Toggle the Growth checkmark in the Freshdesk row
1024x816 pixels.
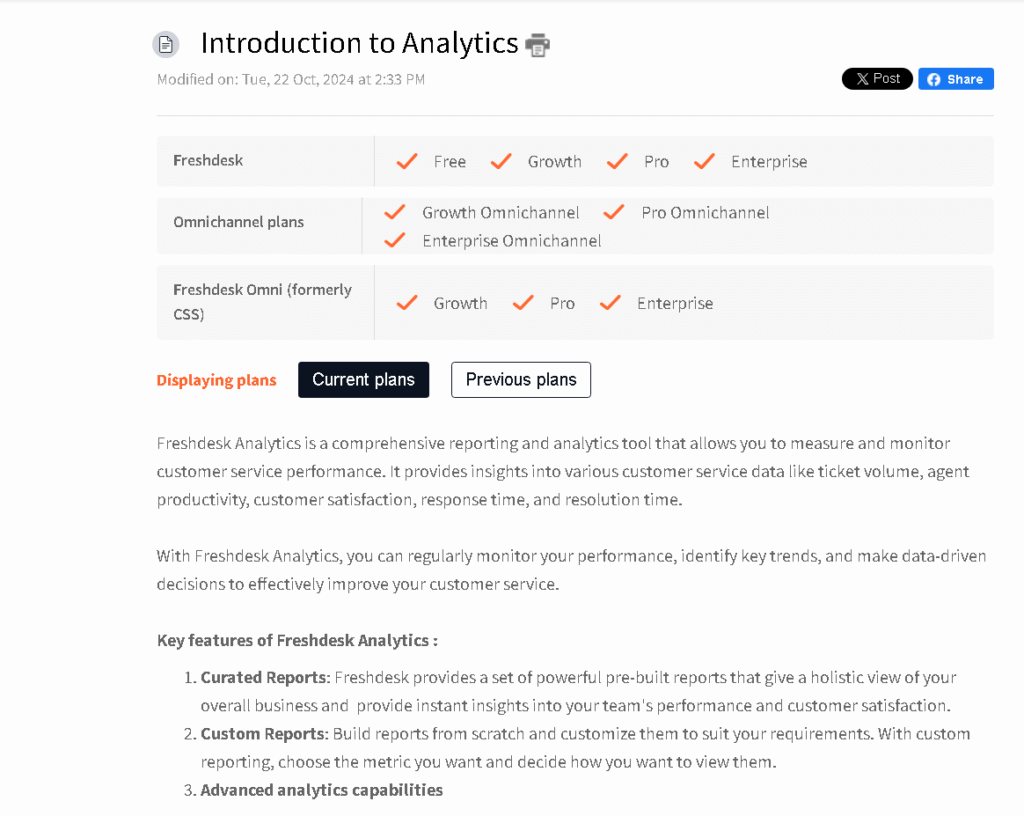tap(500, 161)
